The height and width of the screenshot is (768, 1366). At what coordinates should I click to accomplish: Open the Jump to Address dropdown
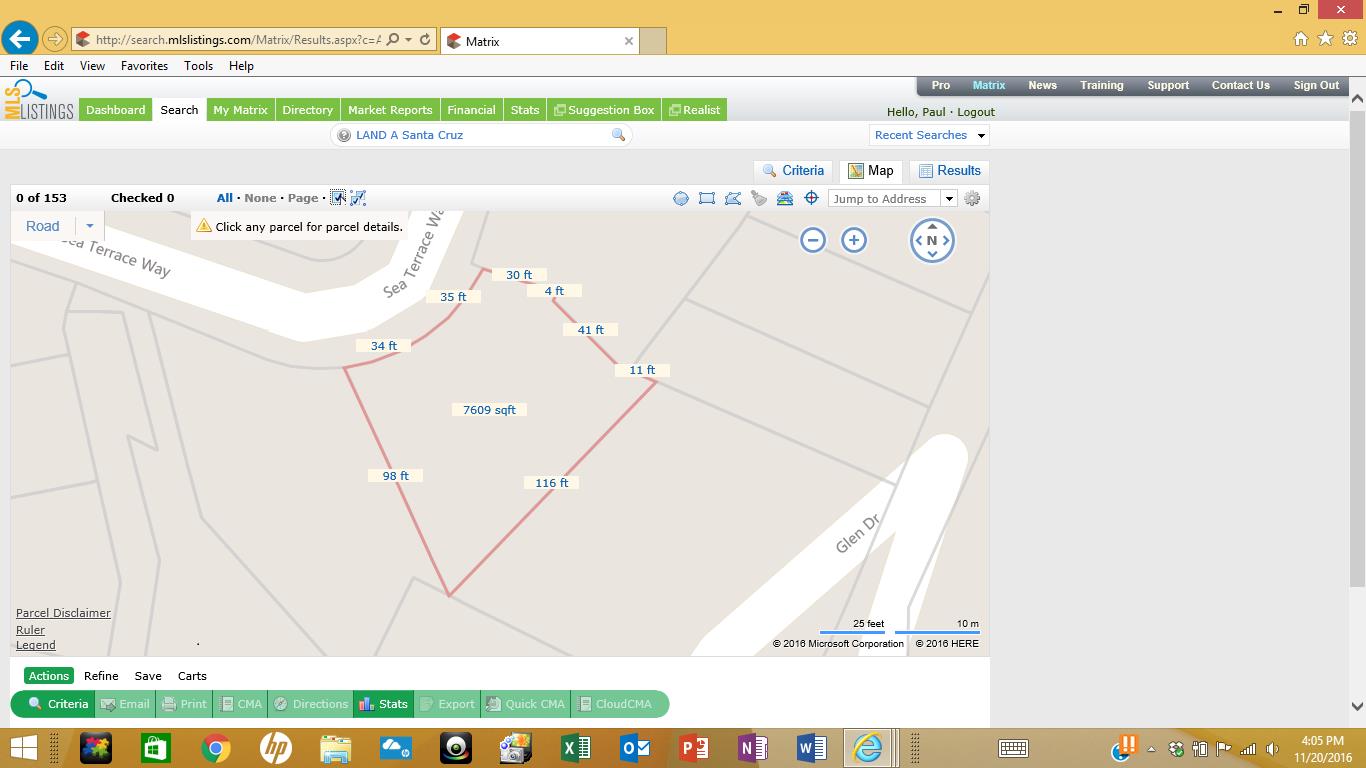pos(949,199)
